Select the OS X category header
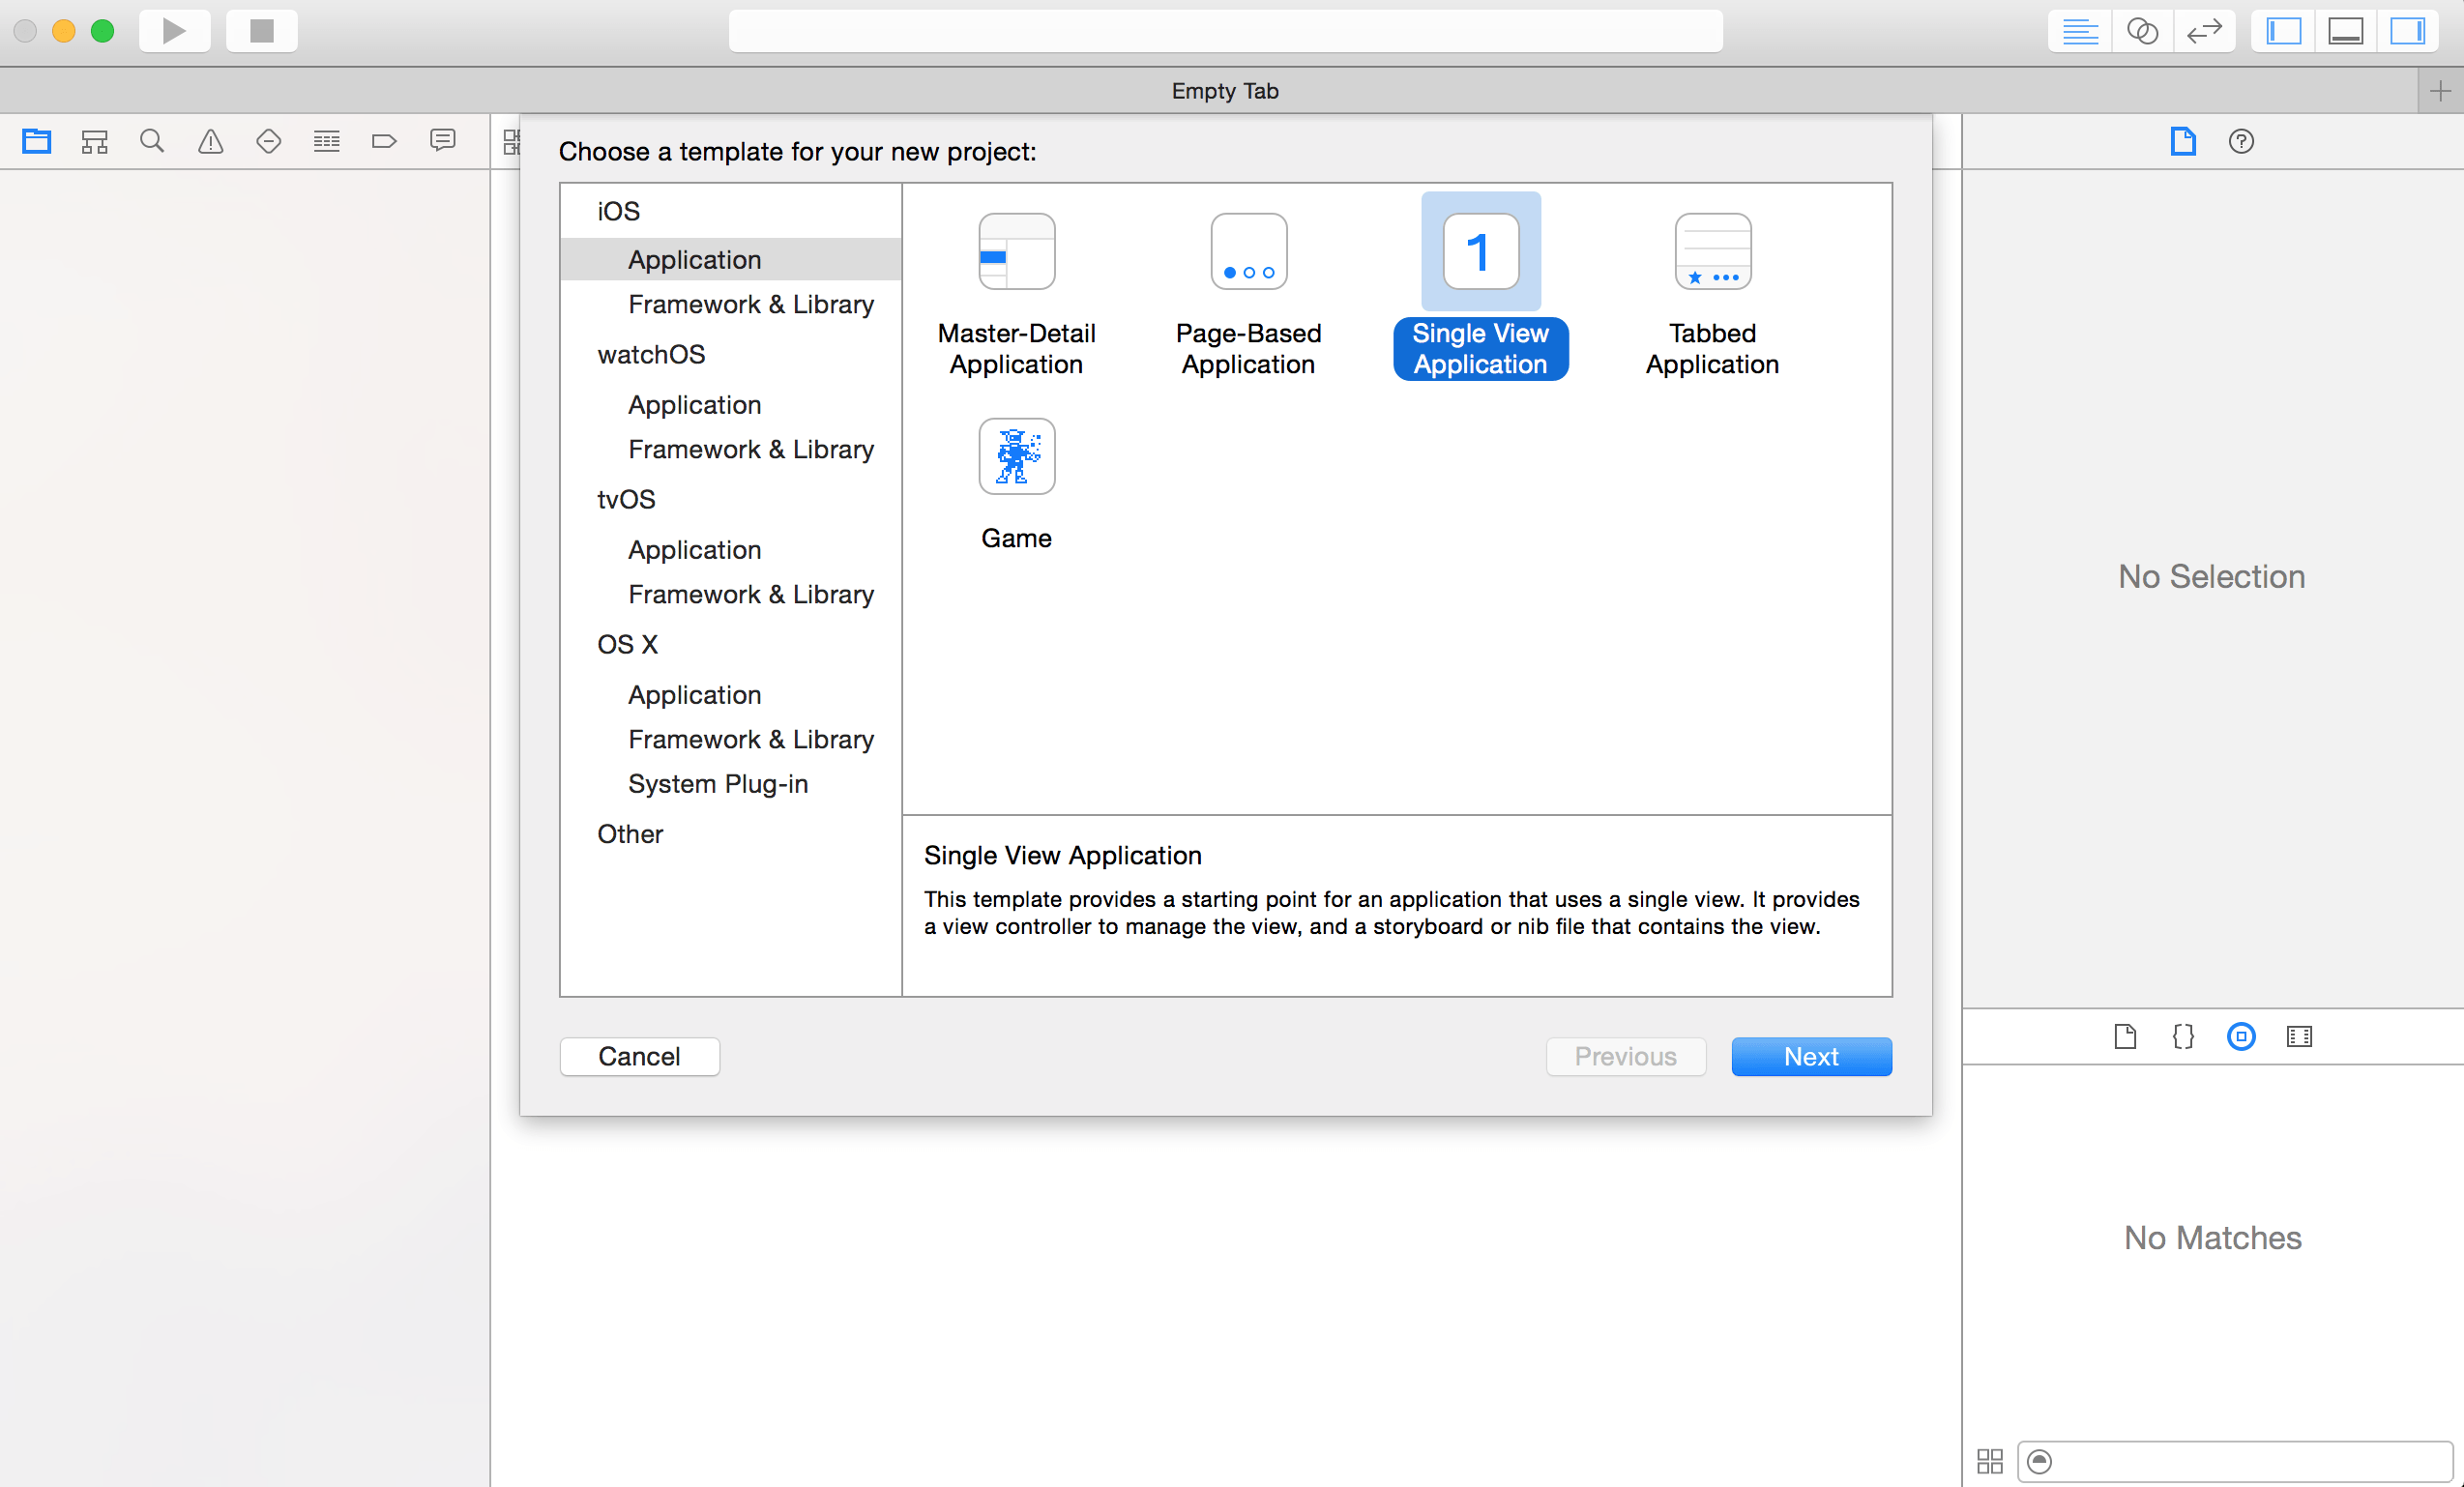The image size is (2464, 1487). coord(627,645)
